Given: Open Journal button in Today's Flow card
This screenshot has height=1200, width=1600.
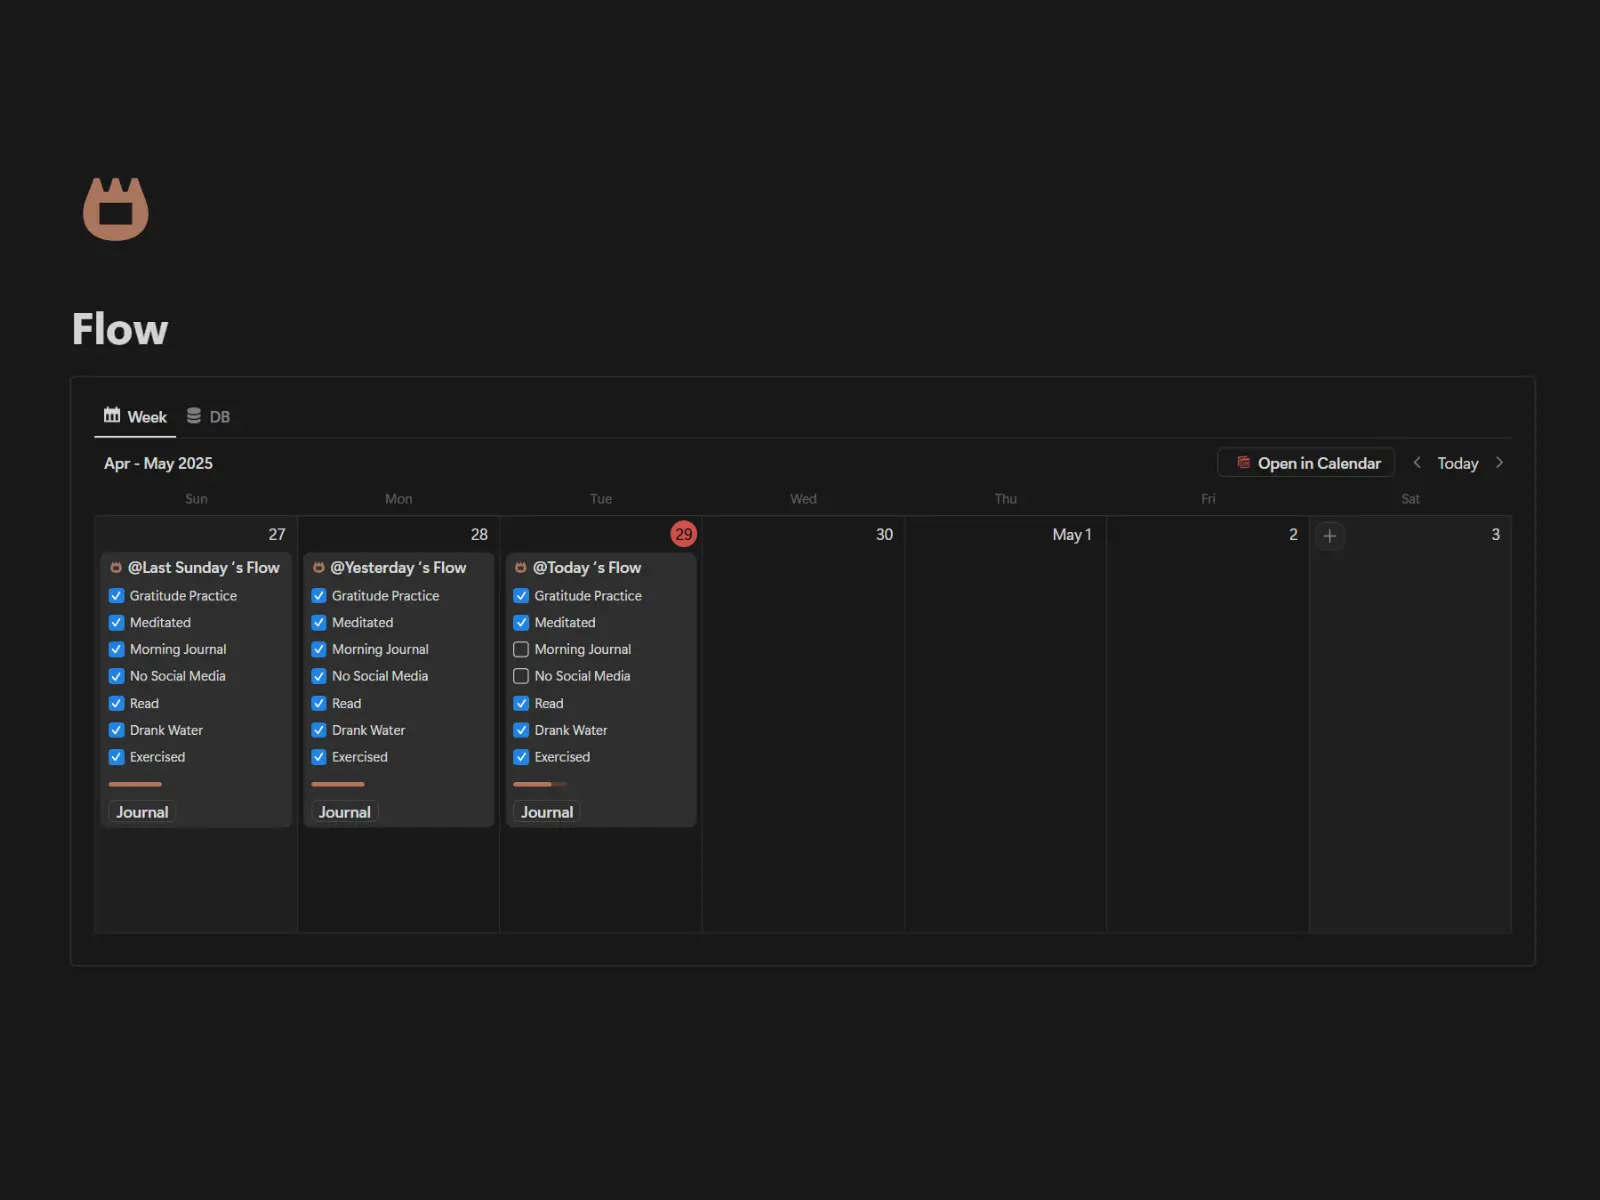Looking at the screenshot, I should click(546, 813).
